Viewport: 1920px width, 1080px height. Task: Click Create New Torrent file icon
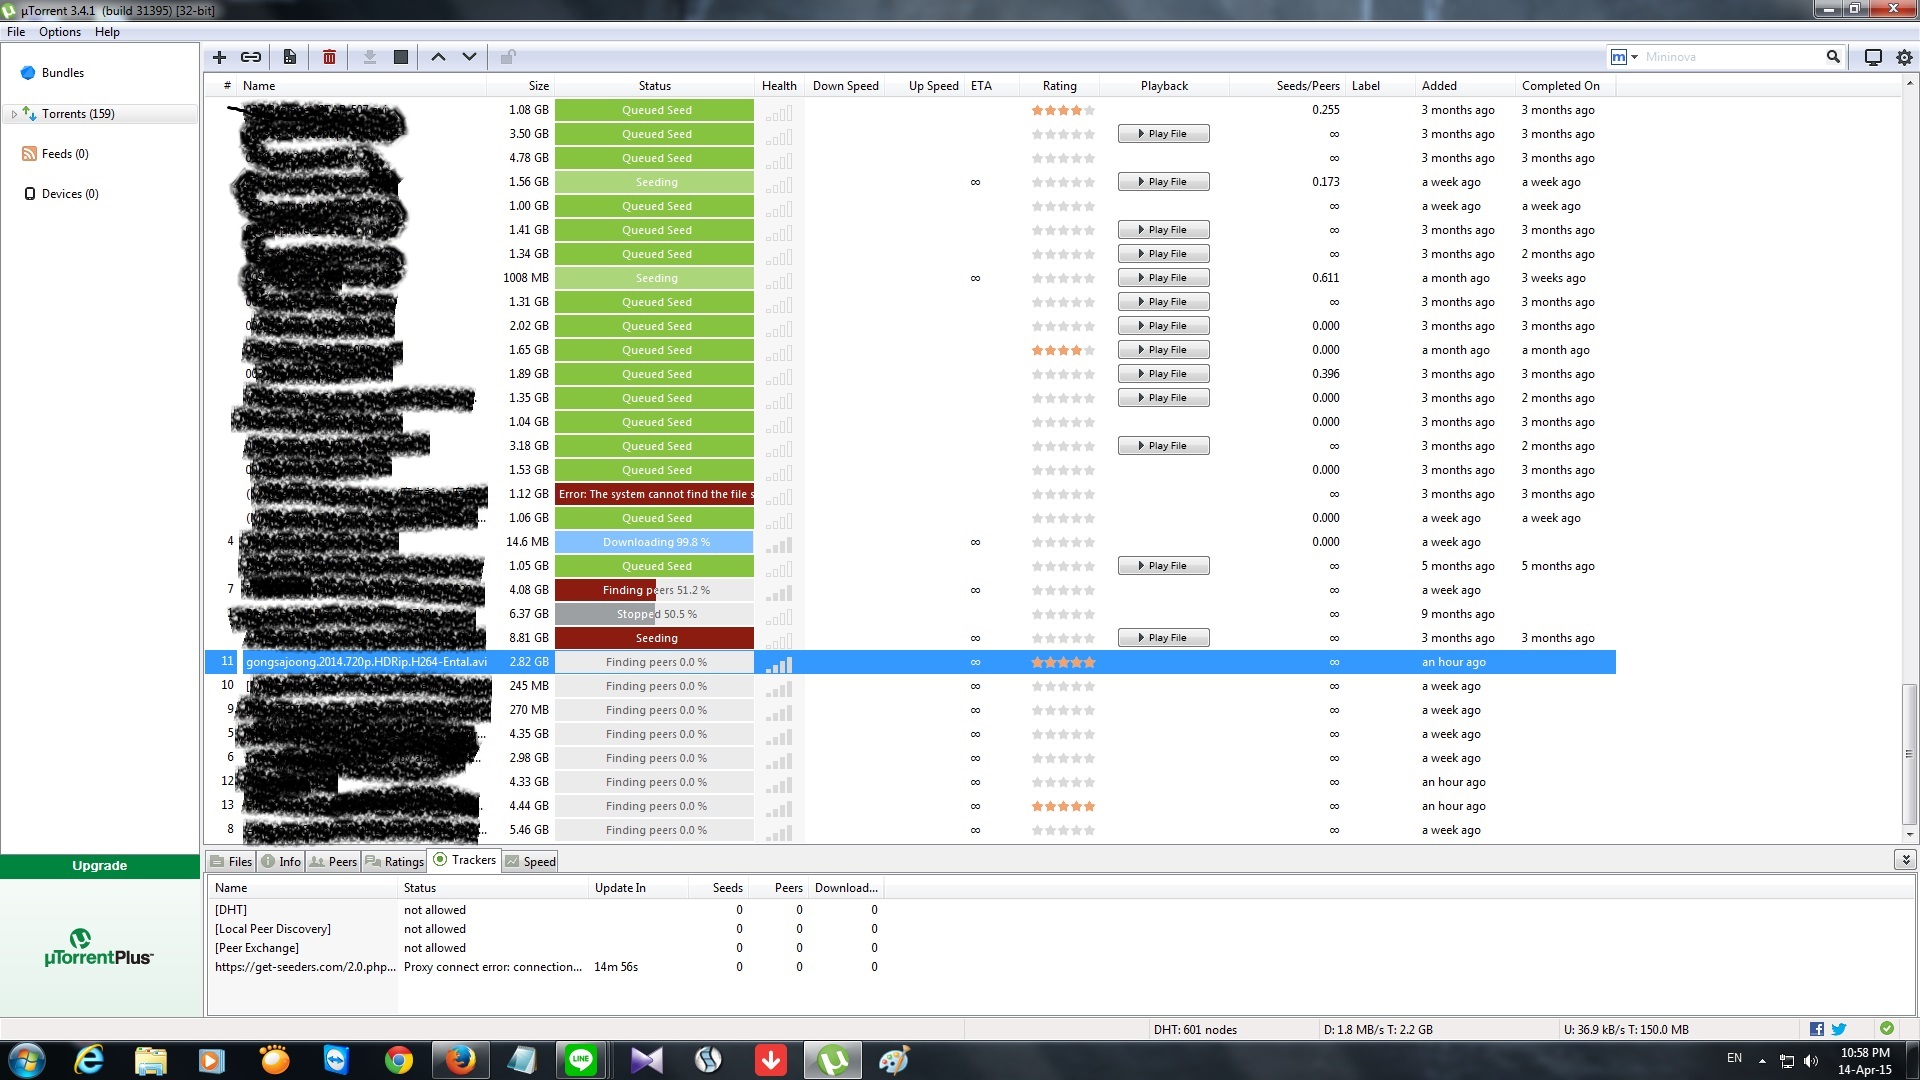[289, 57]
